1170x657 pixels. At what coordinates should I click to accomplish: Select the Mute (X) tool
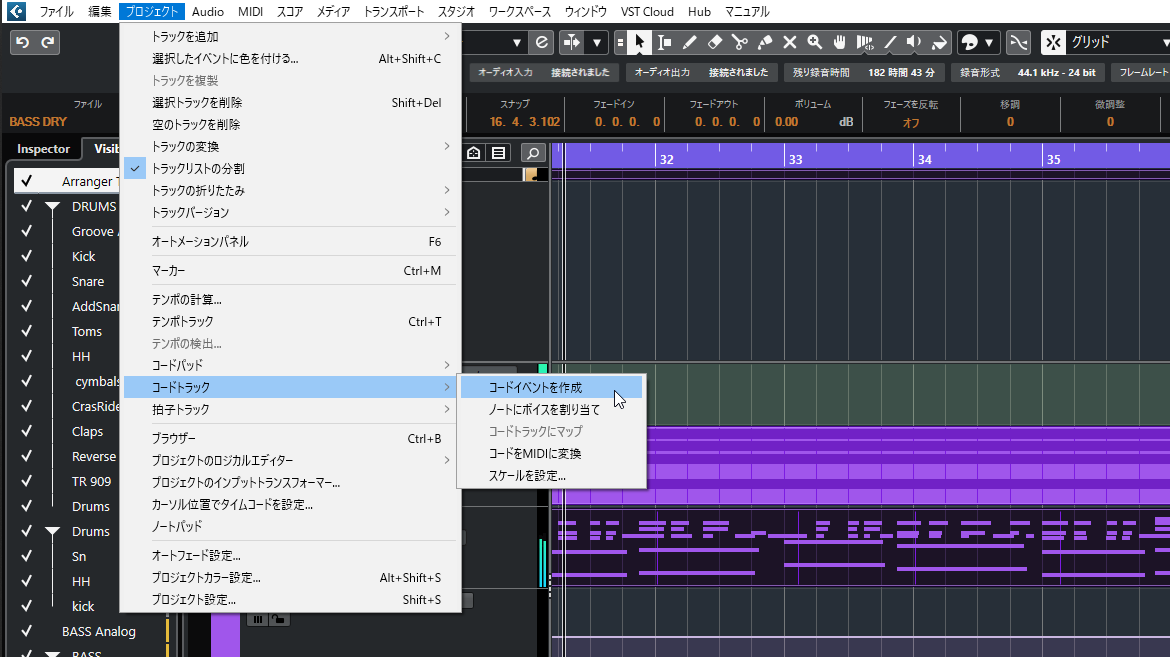pyautogui.click(x=789, y=42)
